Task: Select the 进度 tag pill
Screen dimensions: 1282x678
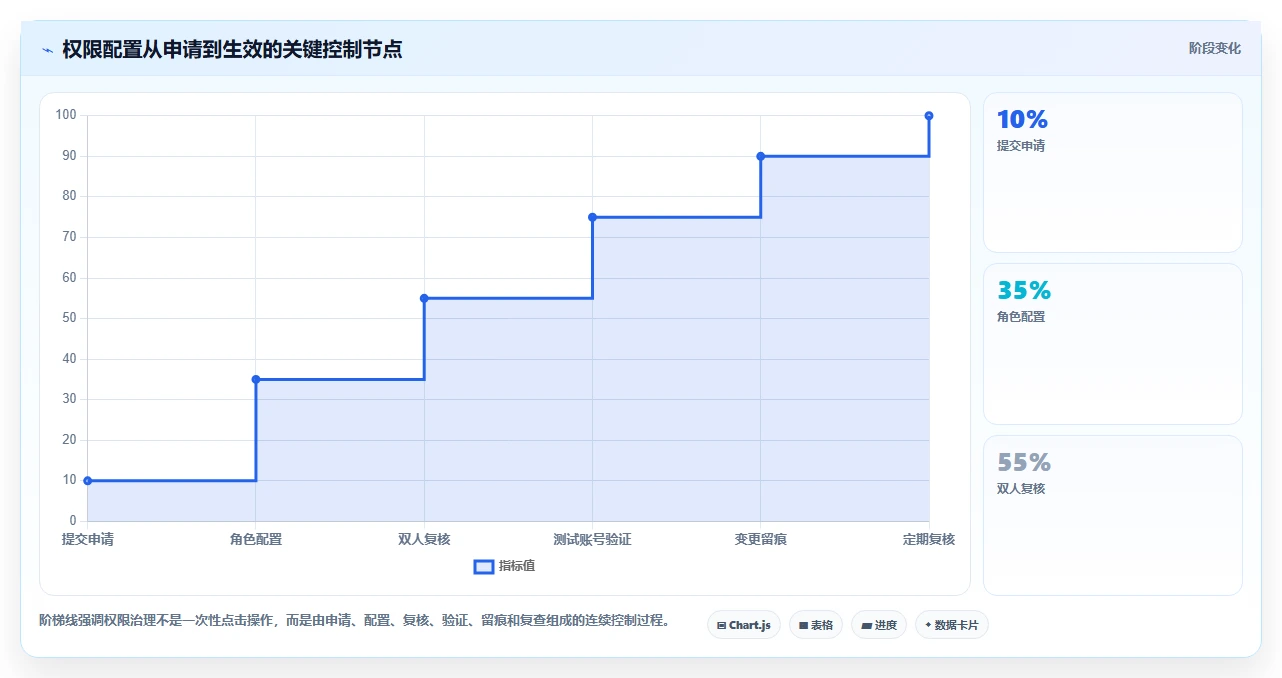Action: pyautogui.click(x=879, y=625)
